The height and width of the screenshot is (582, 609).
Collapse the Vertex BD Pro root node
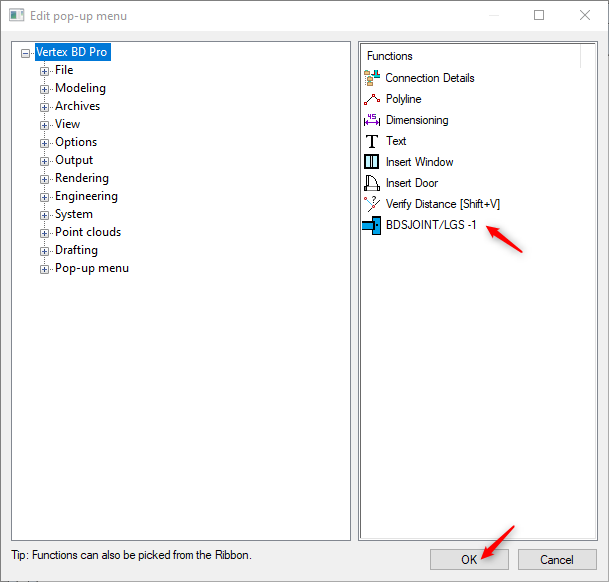point(25,53)
